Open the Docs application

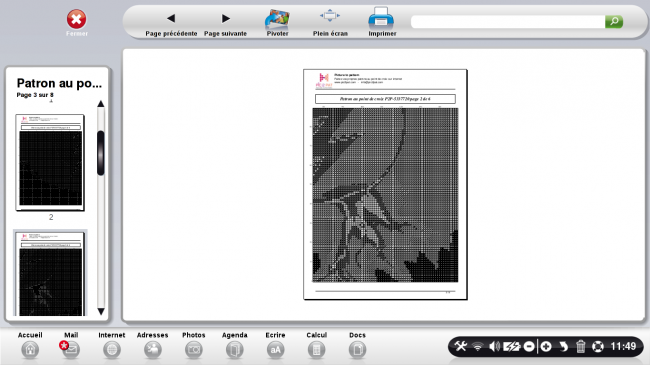pyautogui.click(x=357, y=345)
